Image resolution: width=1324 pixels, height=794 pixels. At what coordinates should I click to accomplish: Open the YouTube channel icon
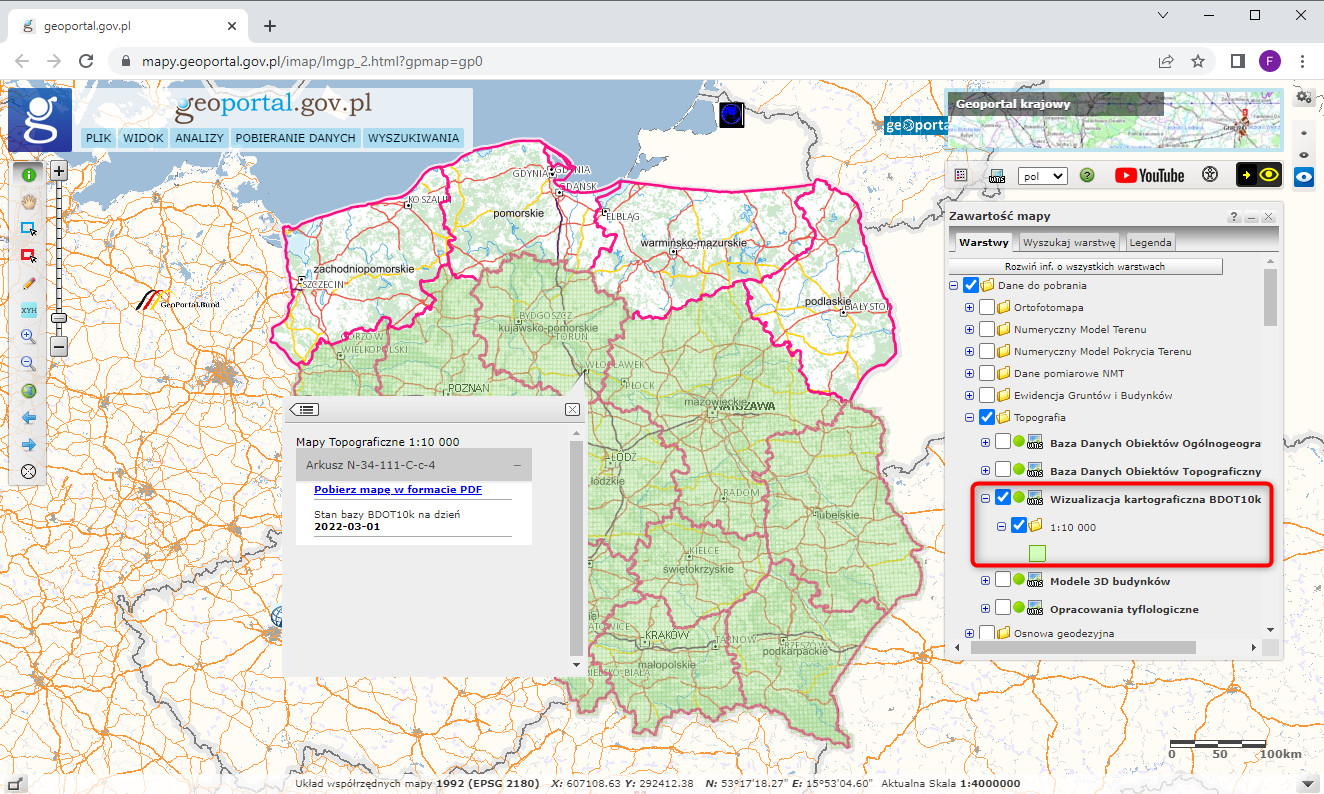1150,175
